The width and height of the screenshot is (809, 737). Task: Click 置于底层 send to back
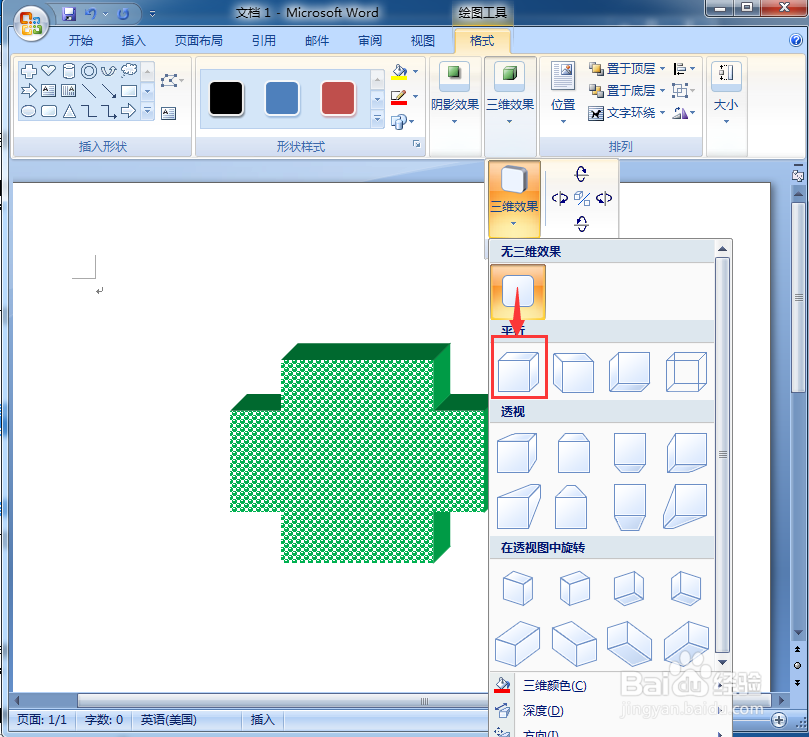coord(622,91)
